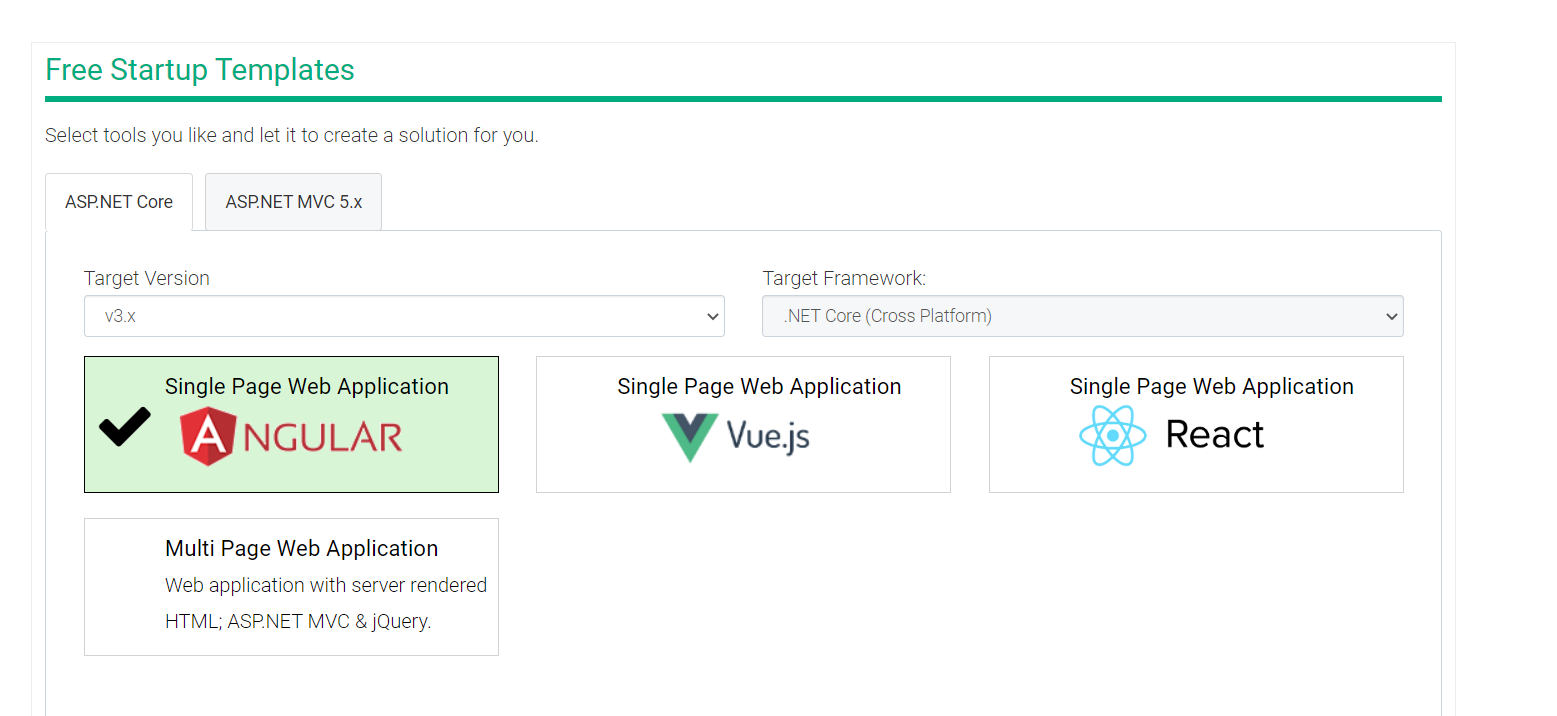1557x716 pixels.
Task: Click the server rendered HTML description text
Action: pyautogui.click(x=325, y=603)
